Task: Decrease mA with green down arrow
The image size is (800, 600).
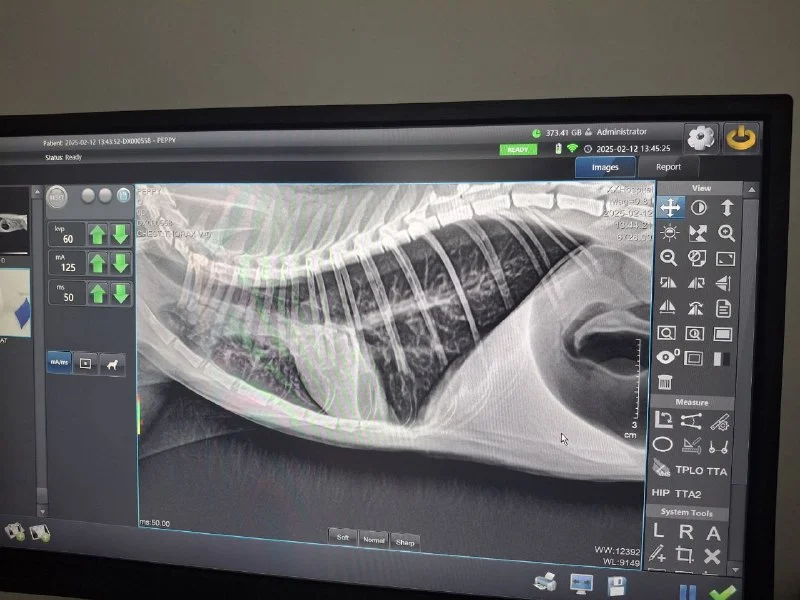Action: [120, 264]
